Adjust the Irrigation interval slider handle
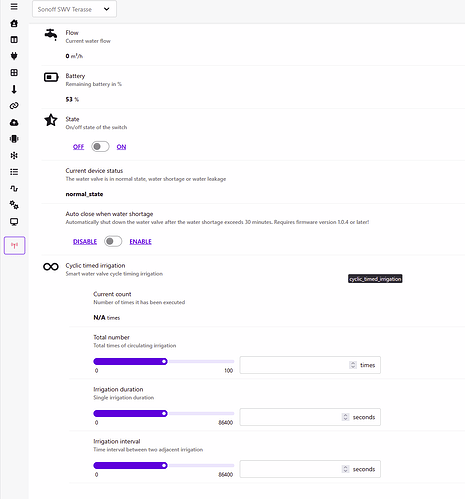Image resolution: width=465 pixels, height=499 pixels. tap(164, 465)
